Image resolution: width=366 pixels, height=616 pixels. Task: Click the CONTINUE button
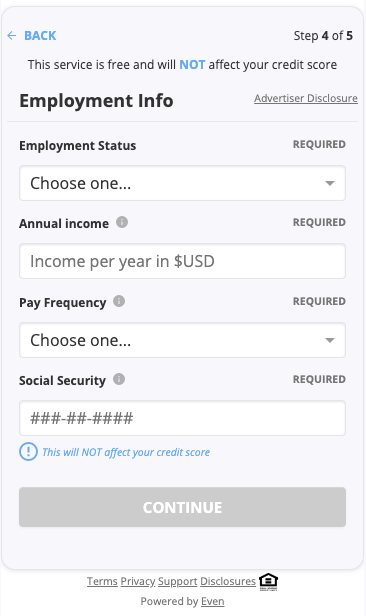(x=183, y=507)
